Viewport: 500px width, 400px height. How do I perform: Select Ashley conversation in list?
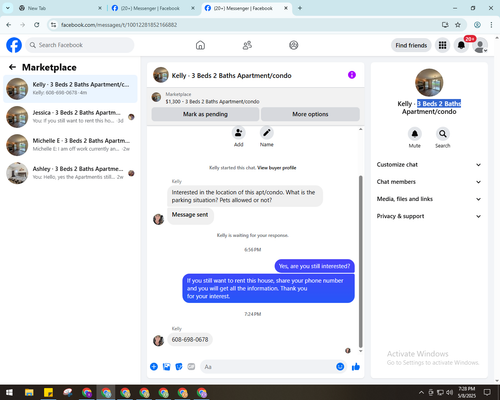pyautogui.click(x=70, y=173)
